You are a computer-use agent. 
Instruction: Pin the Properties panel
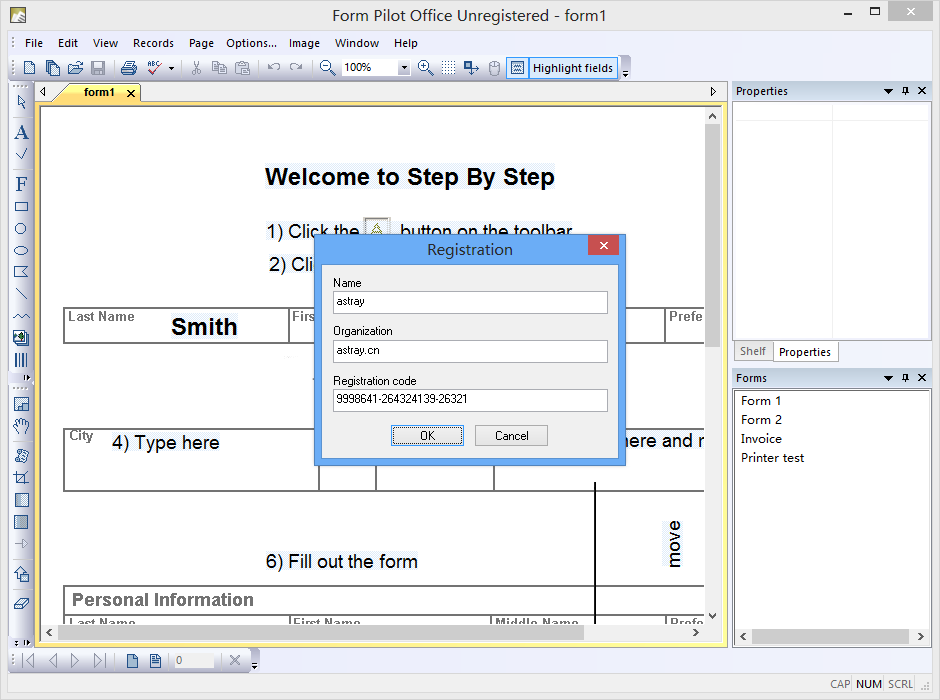tap(905, 91)
